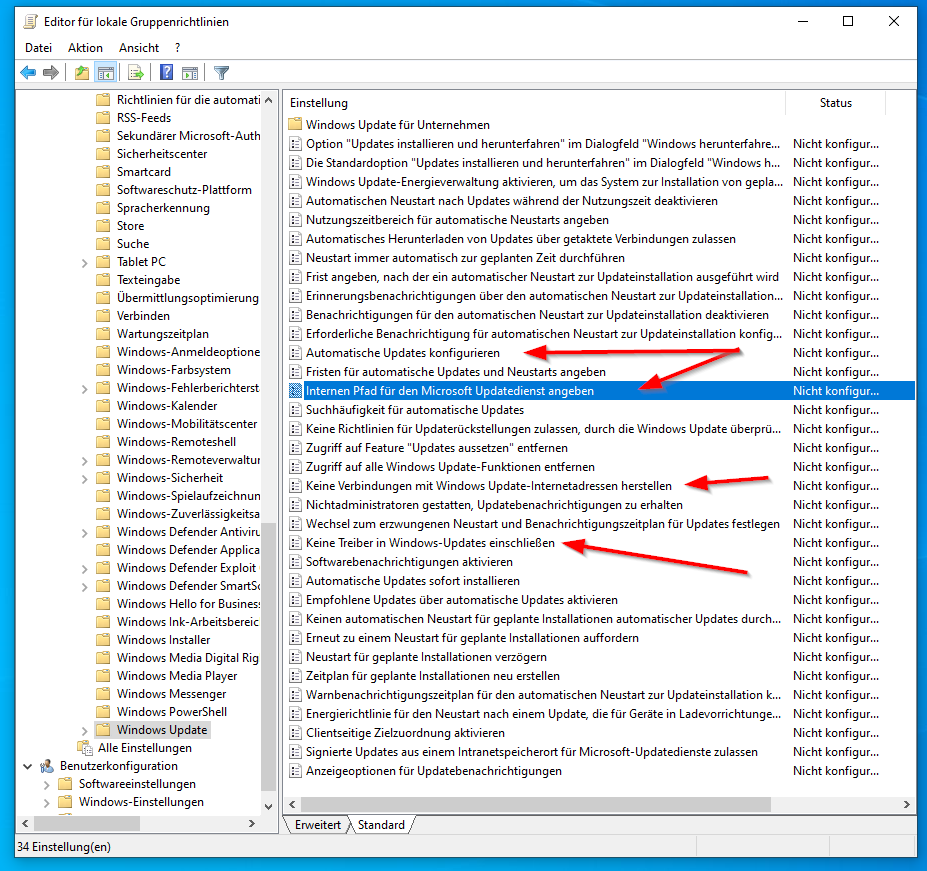
Task: Click the settings list horizontal scrollbar thumb
Action: click(x=536, y=805)
